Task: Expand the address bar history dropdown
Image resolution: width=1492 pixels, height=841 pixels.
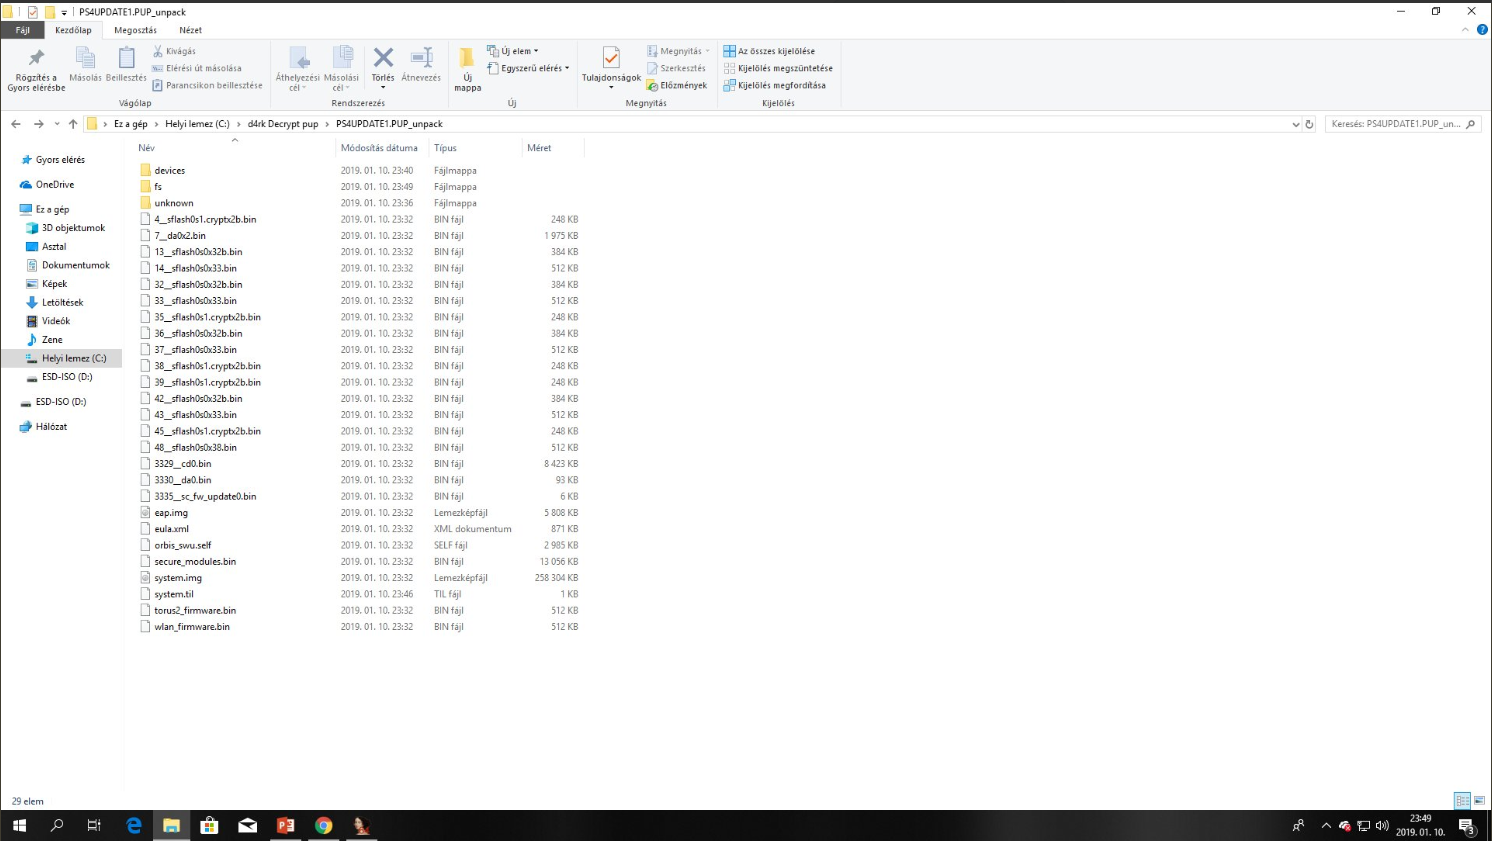Action: [1296, 124]
